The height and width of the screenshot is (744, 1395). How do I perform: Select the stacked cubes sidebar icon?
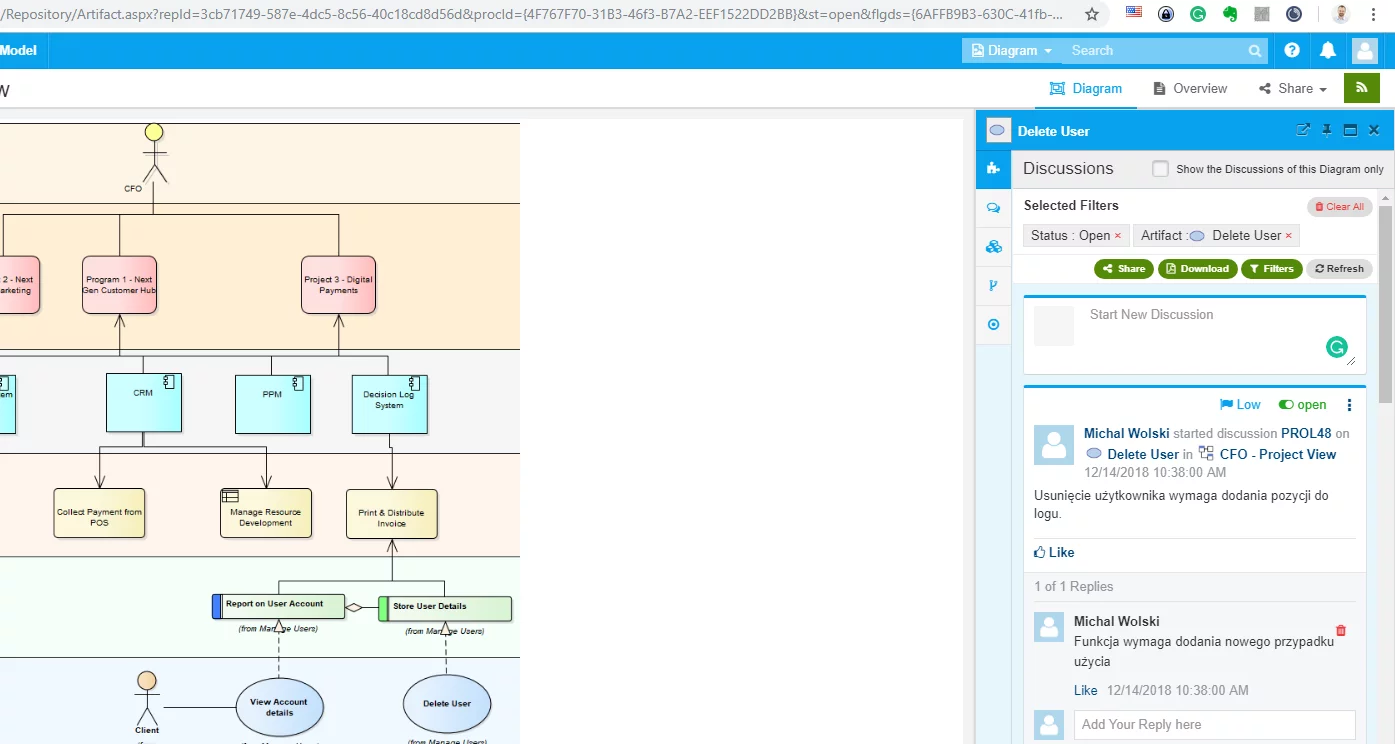point(993,246)
